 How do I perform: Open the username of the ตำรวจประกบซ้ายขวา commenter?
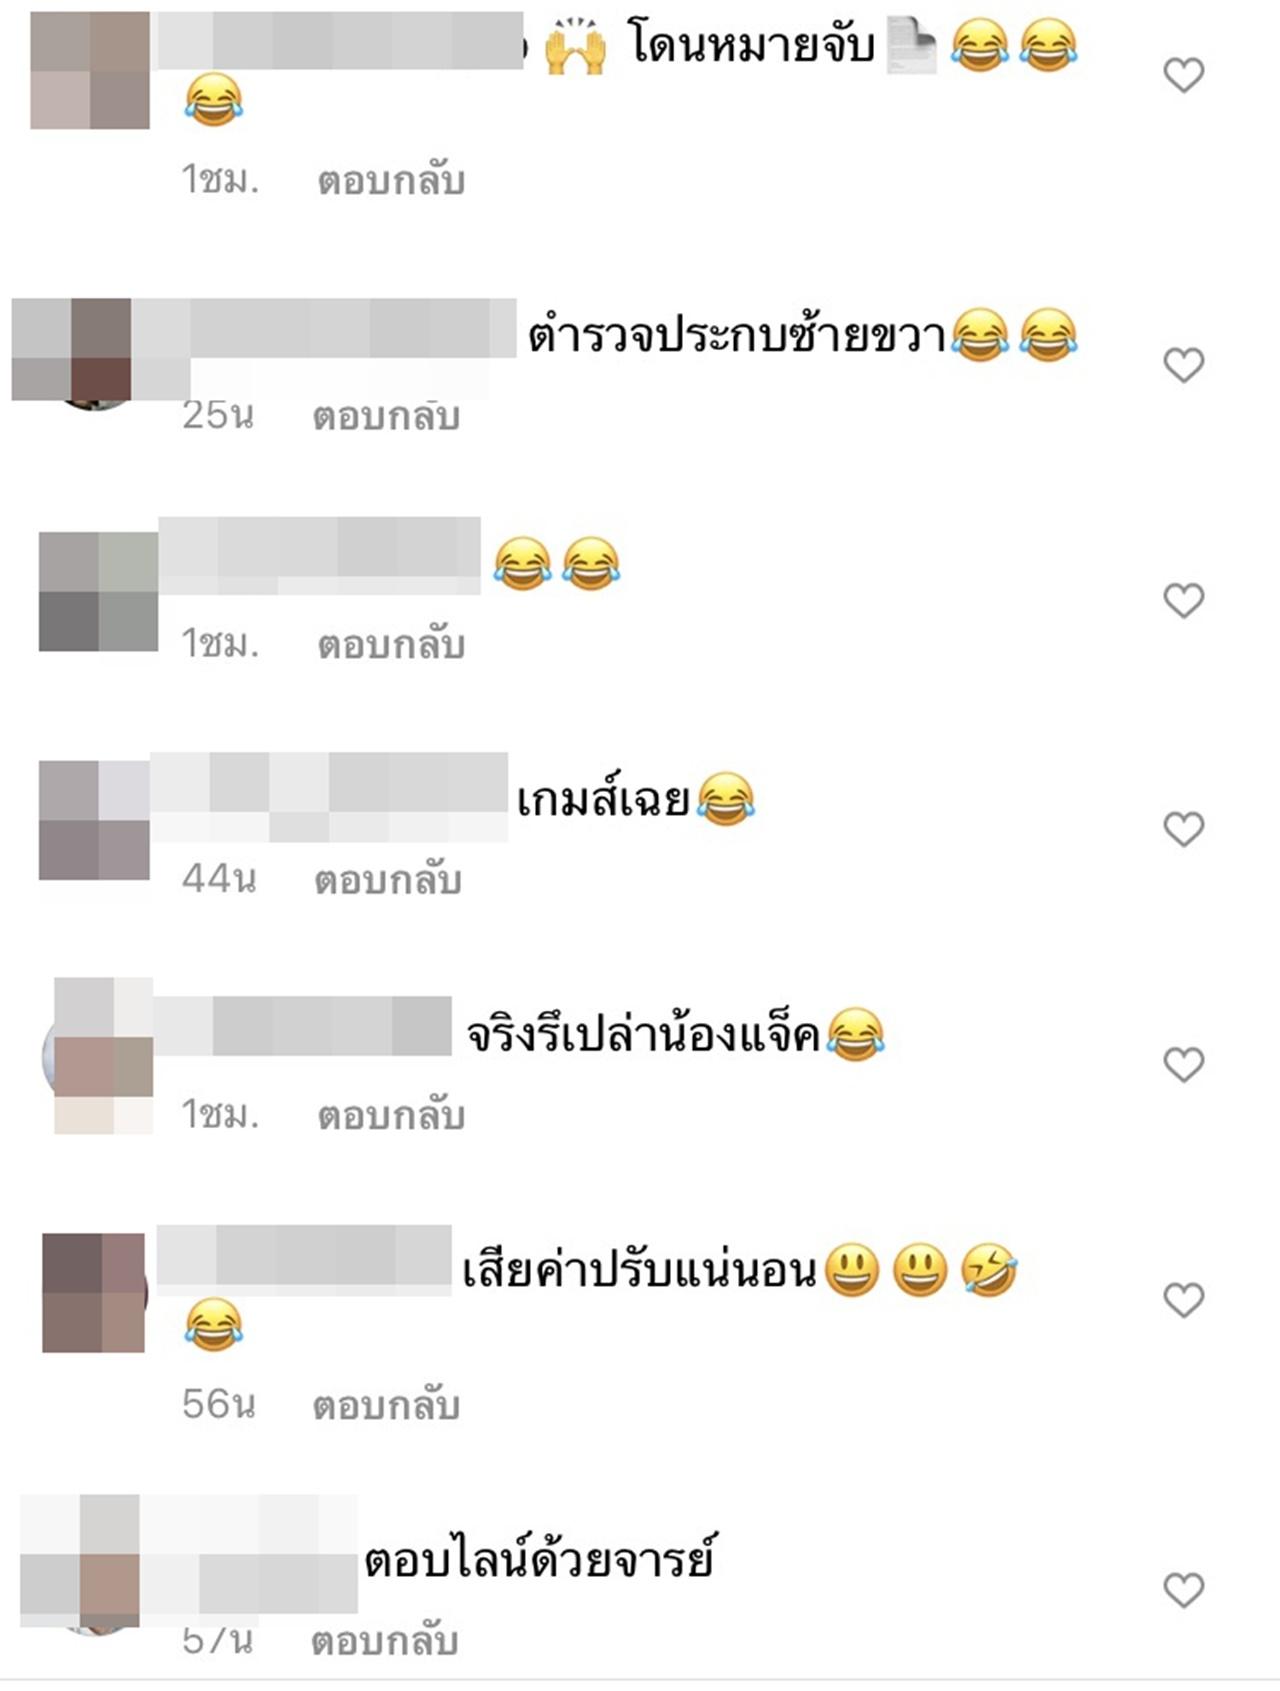(x=324, y=328)
